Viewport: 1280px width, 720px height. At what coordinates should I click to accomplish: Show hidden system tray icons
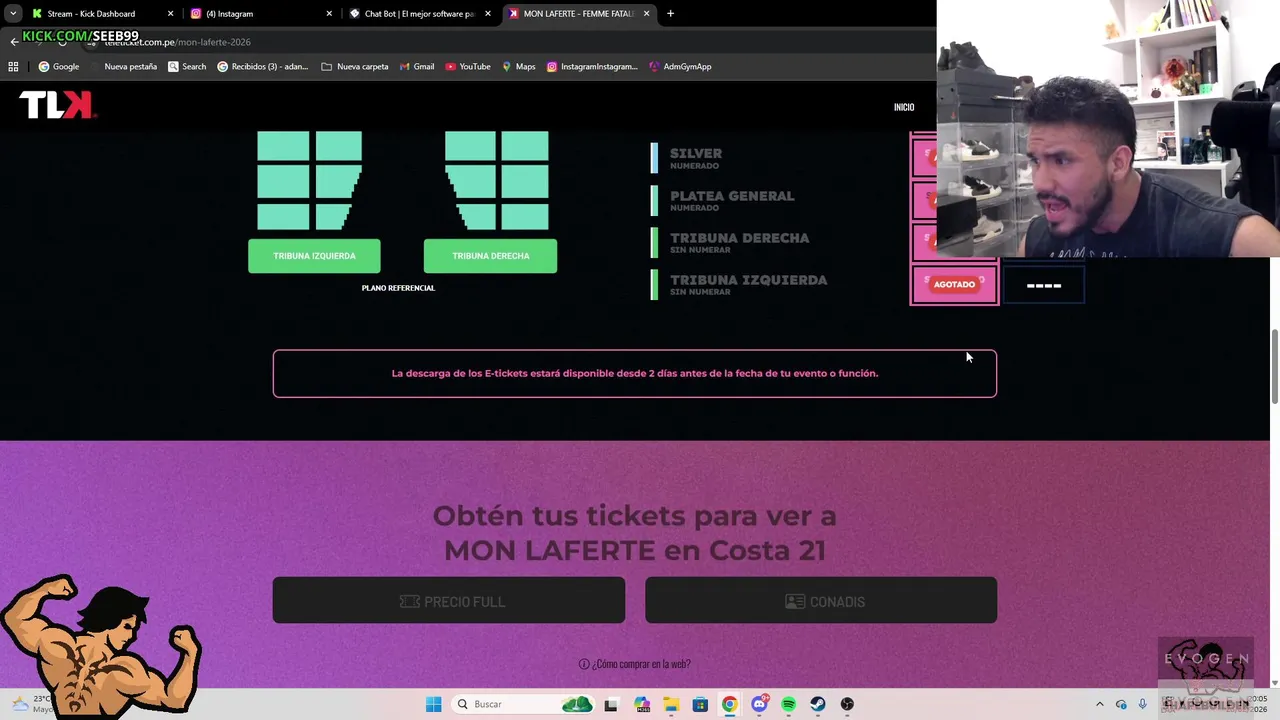pyautogui.click(x=1100, y=704)
